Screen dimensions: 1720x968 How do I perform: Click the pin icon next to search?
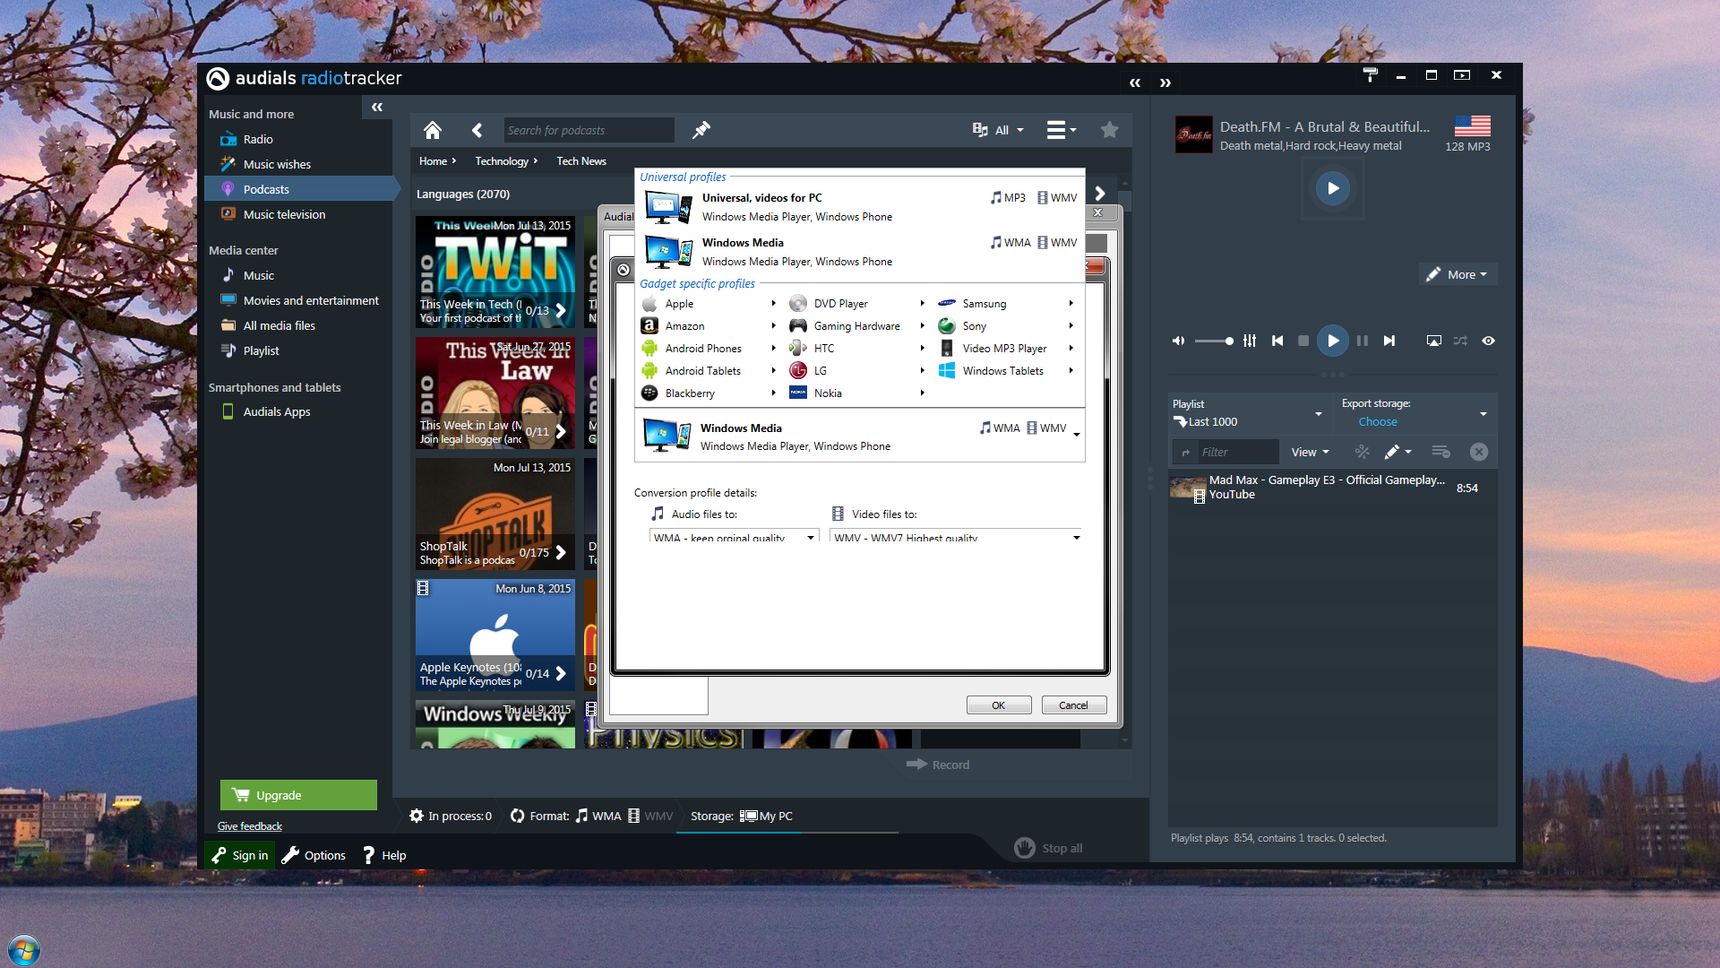click(x=701, y=130)
